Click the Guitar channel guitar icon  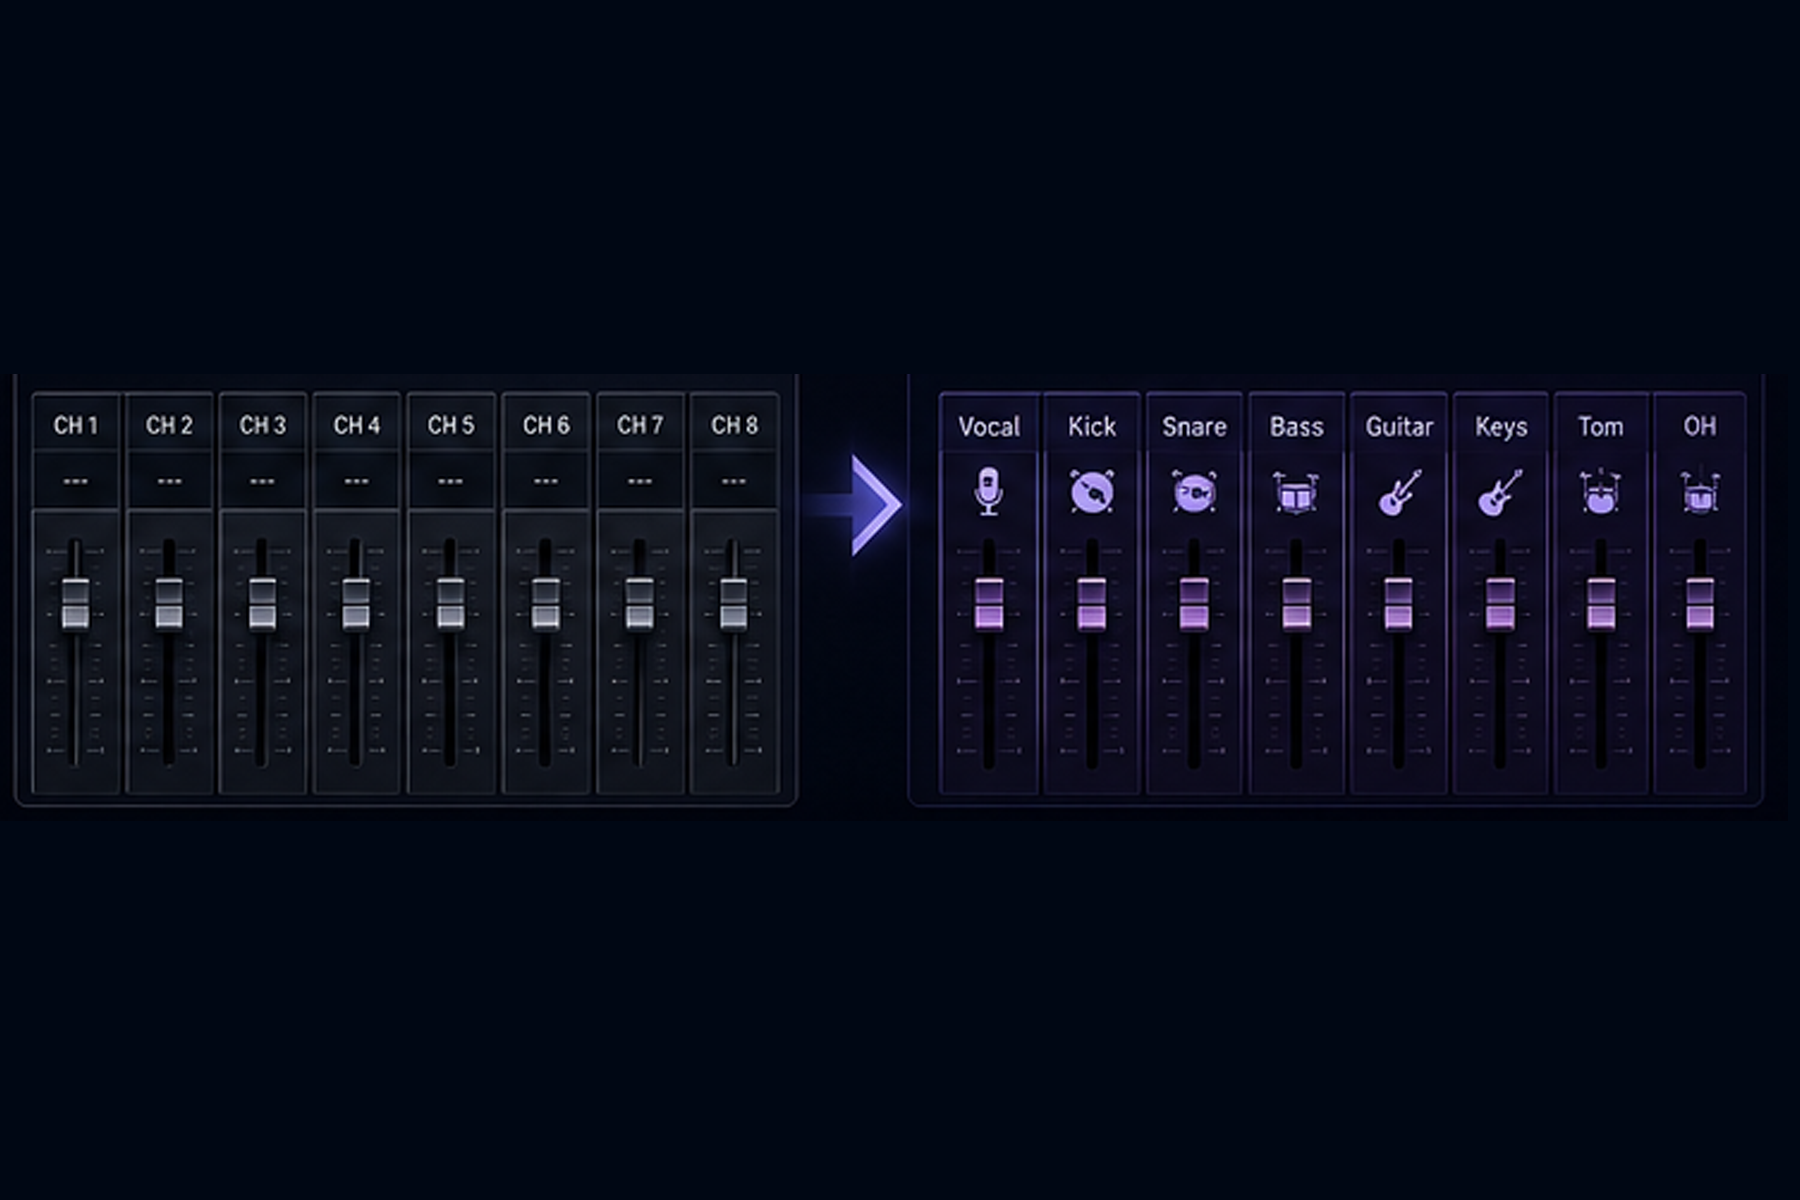(x=1399, y=492)
